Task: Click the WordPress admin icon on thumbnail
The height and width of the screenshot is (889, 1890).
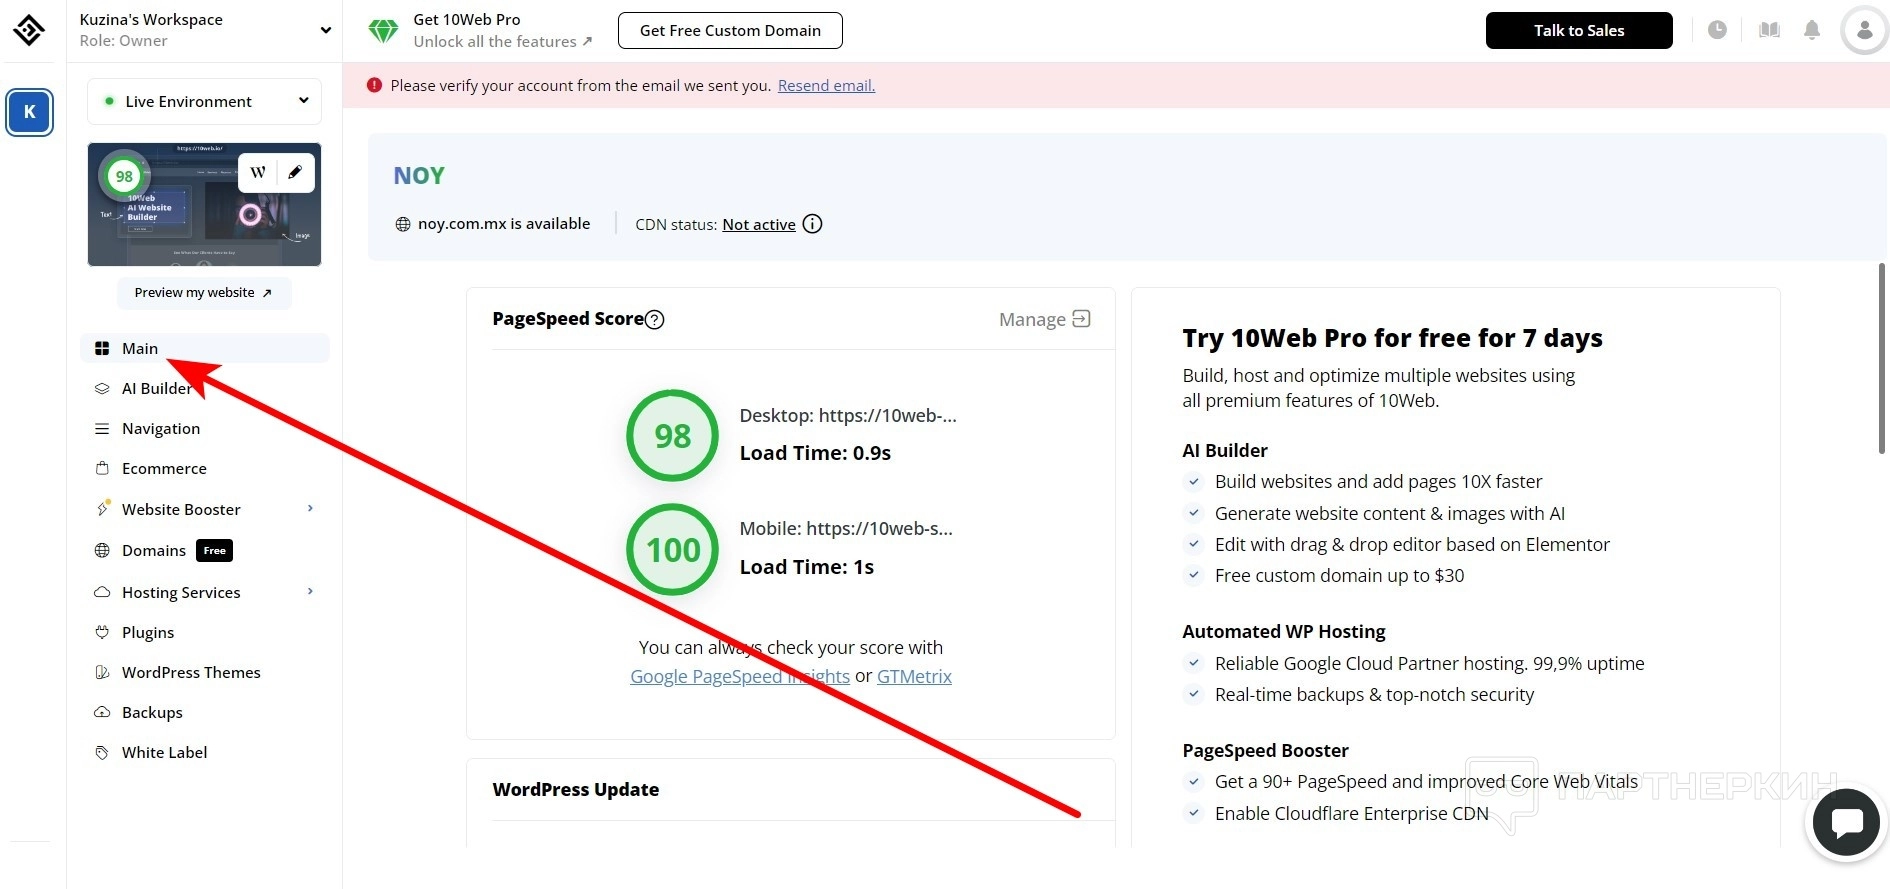Action: [258, 172]
